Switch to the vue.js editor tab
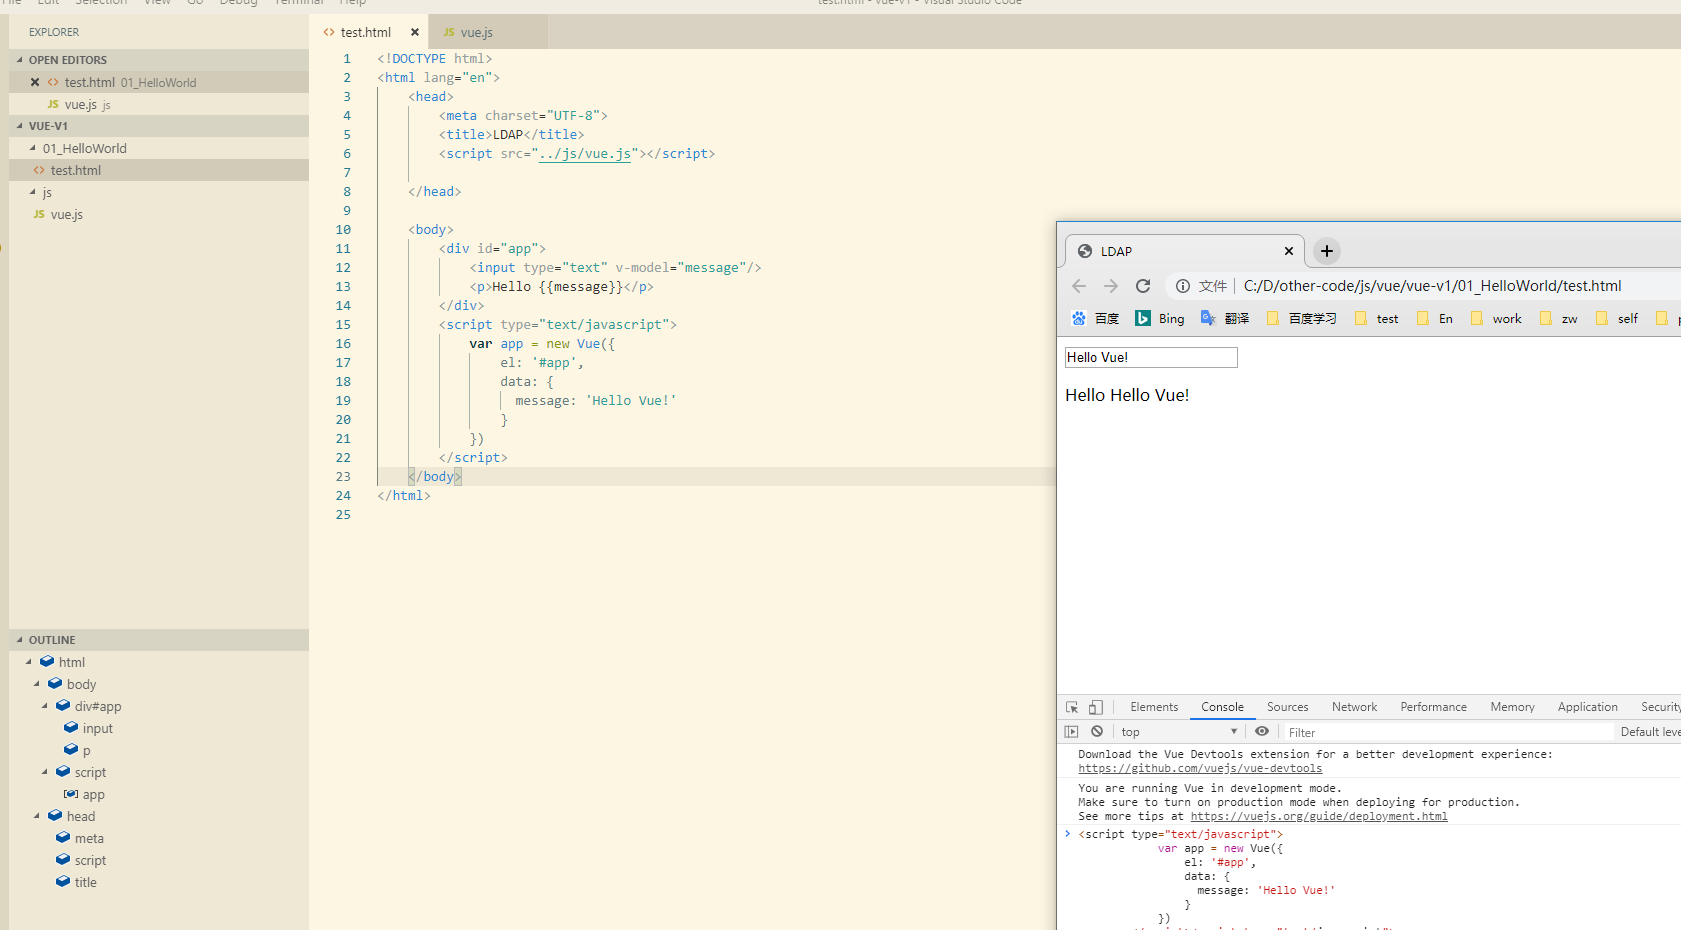The width and height of the screenshot is (1681, 930). (x=476, y=32)
